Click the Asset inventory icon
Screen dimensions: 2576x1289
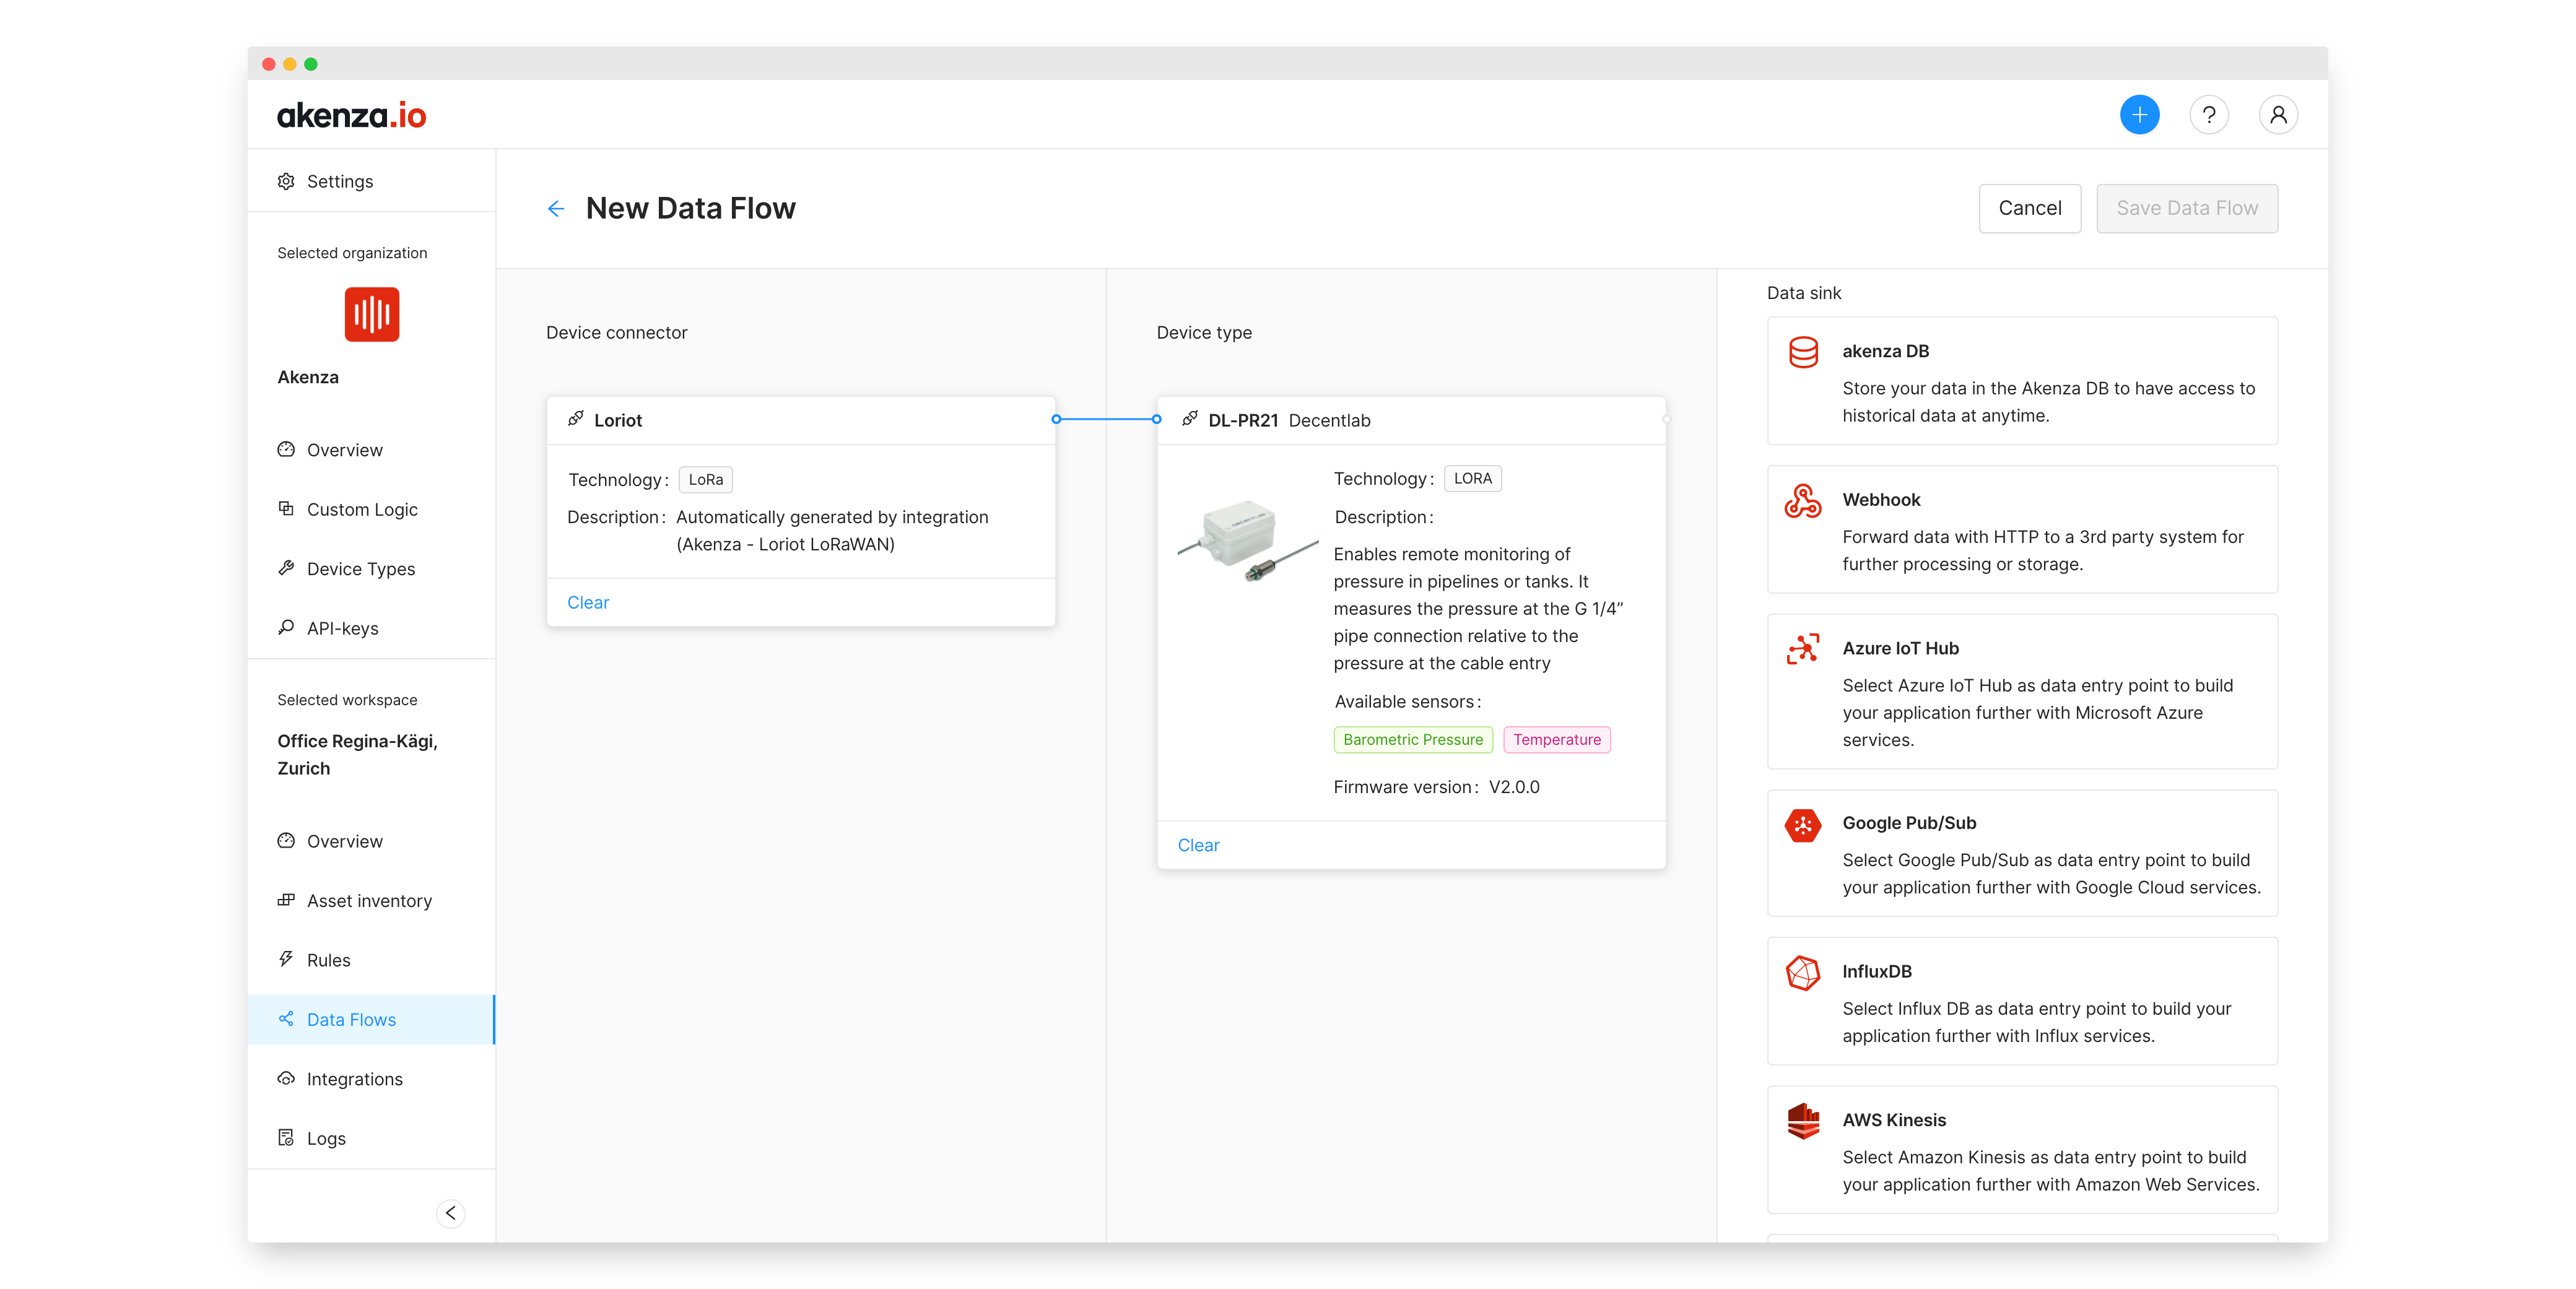[286, 900]
